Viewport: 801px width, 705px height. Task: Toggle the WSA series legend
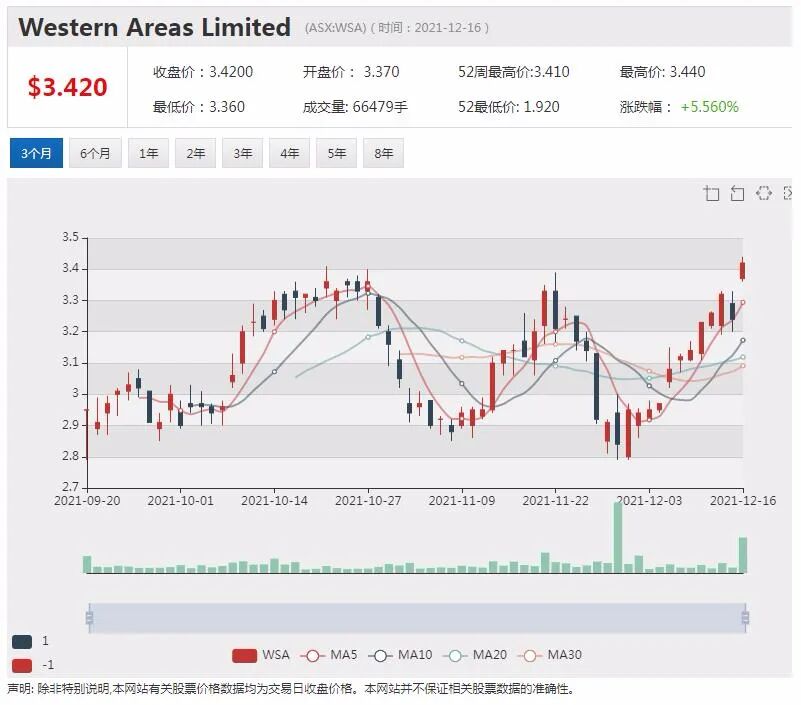261,655
